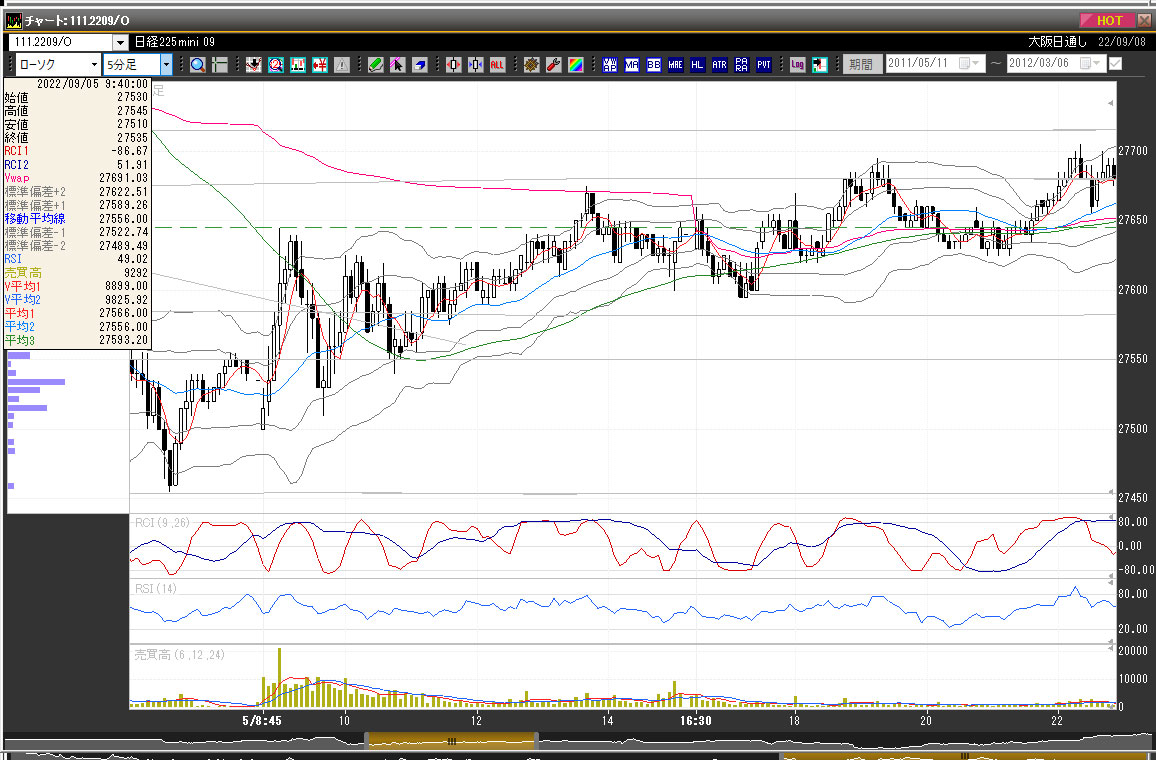Toggle the checkbox after the end date
The height and width of the screenshot is (760, 1156).
coord(1115,64)
